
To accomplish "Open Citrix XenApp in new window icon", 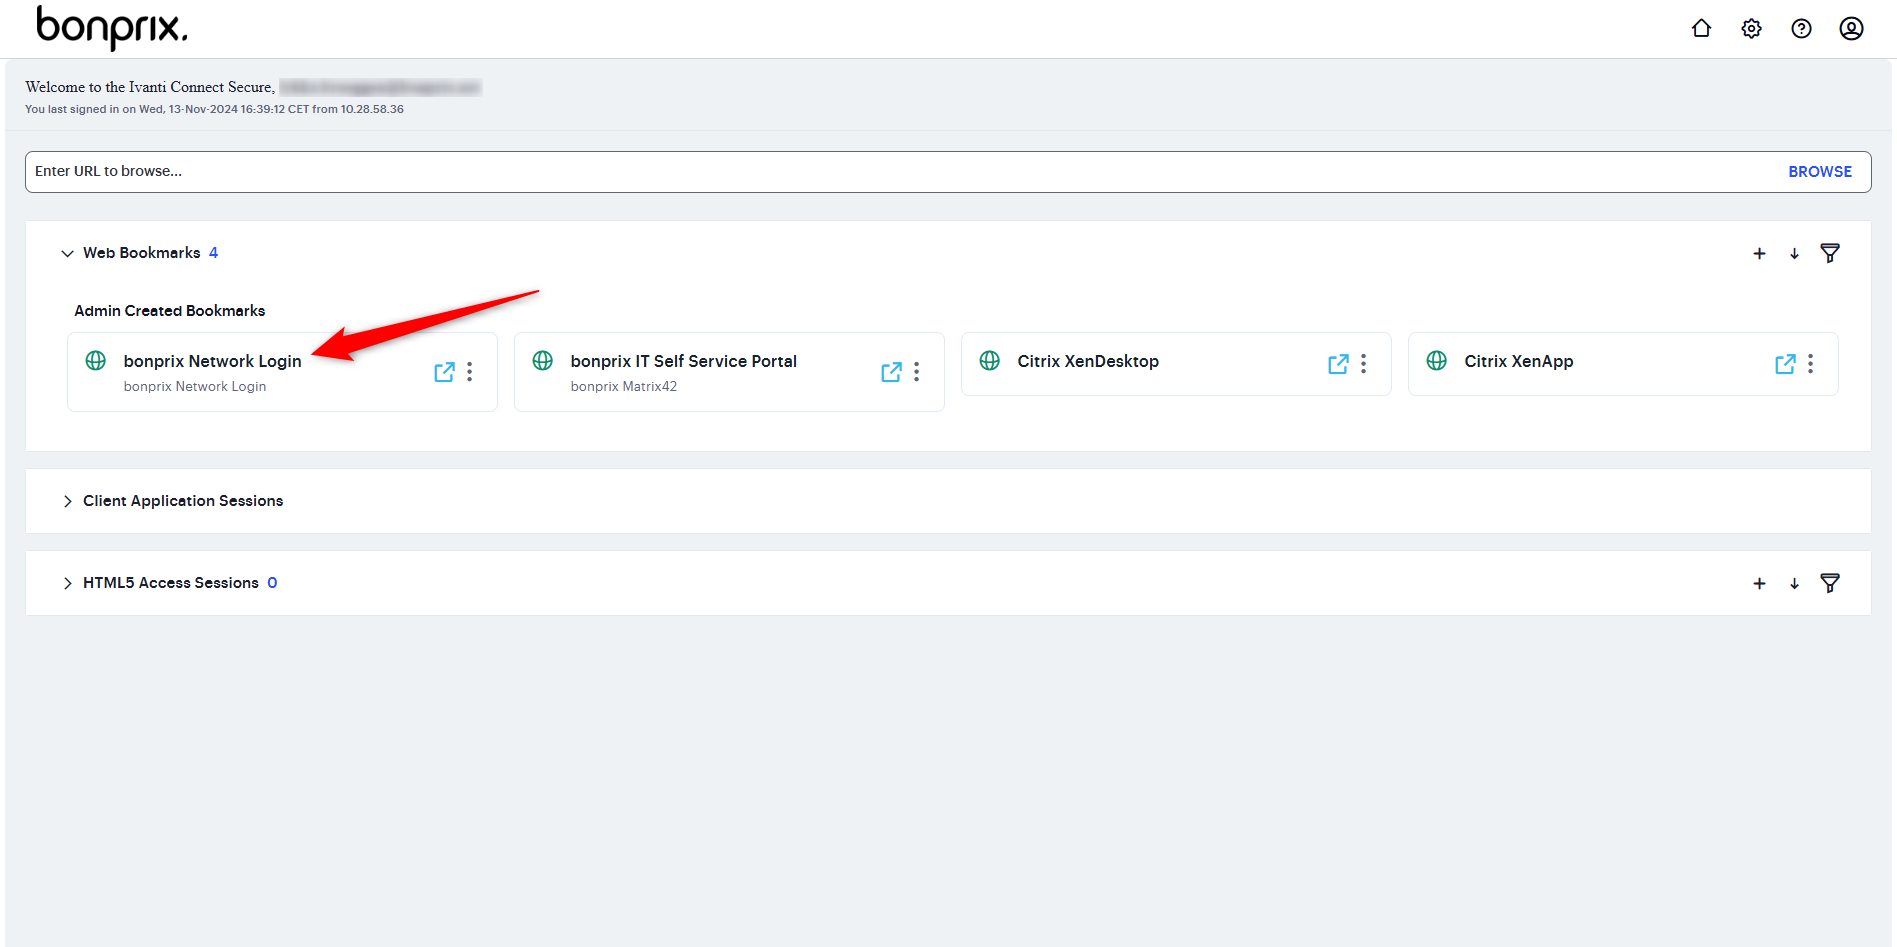I will coord(1785,364).
